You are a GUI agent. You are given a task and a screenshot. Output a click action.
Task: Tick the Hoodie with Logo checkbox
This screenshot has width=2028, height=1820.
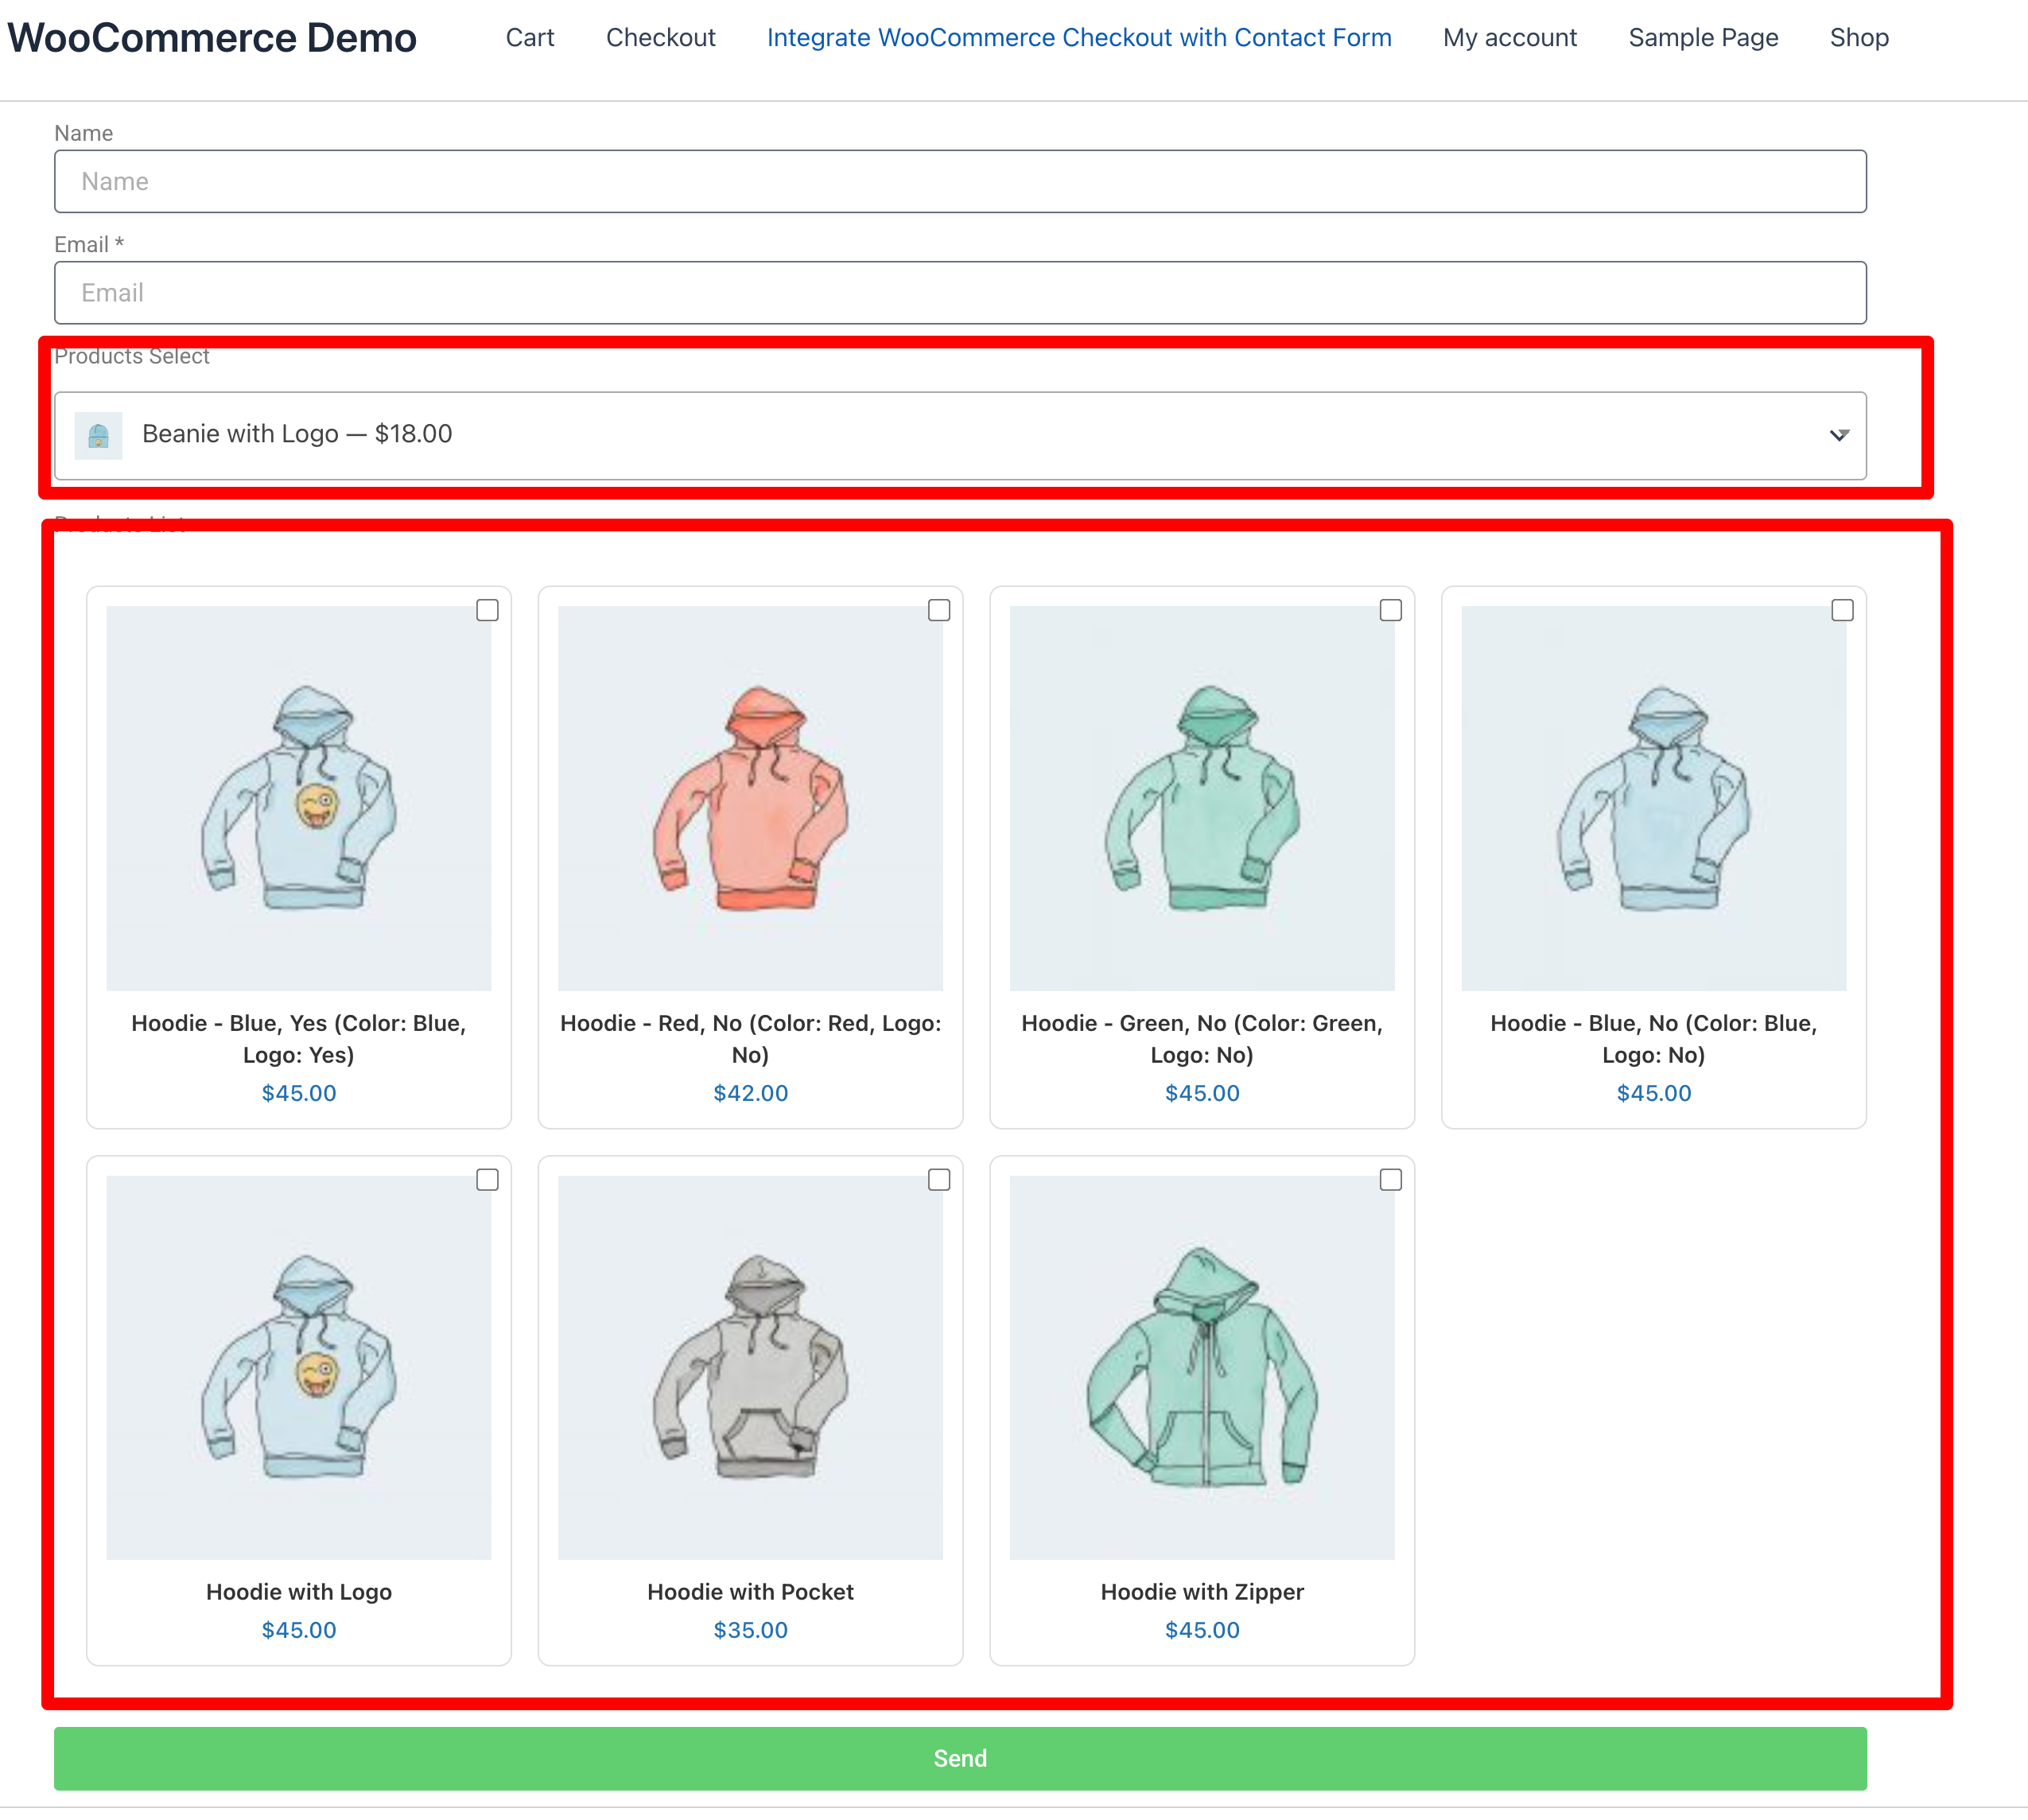(487, 1180)
